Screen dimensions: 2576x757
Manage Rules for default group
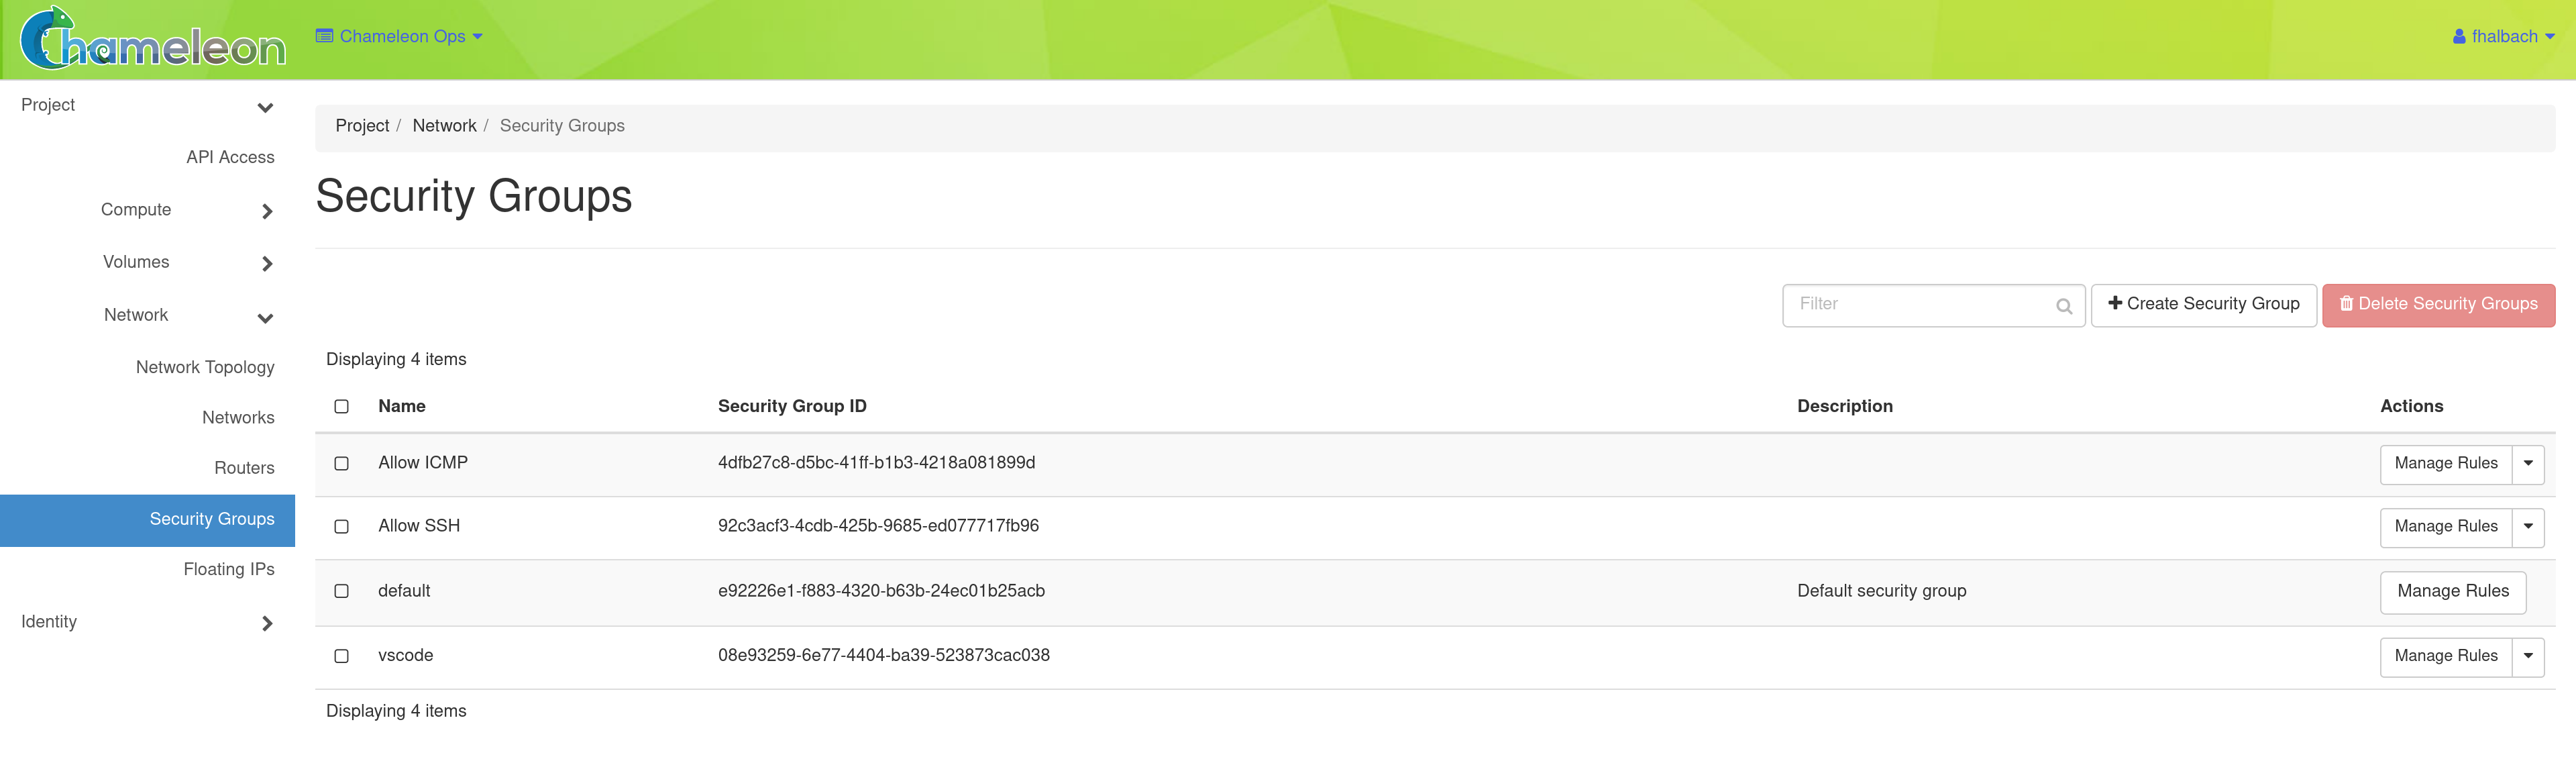point(2452,592)
